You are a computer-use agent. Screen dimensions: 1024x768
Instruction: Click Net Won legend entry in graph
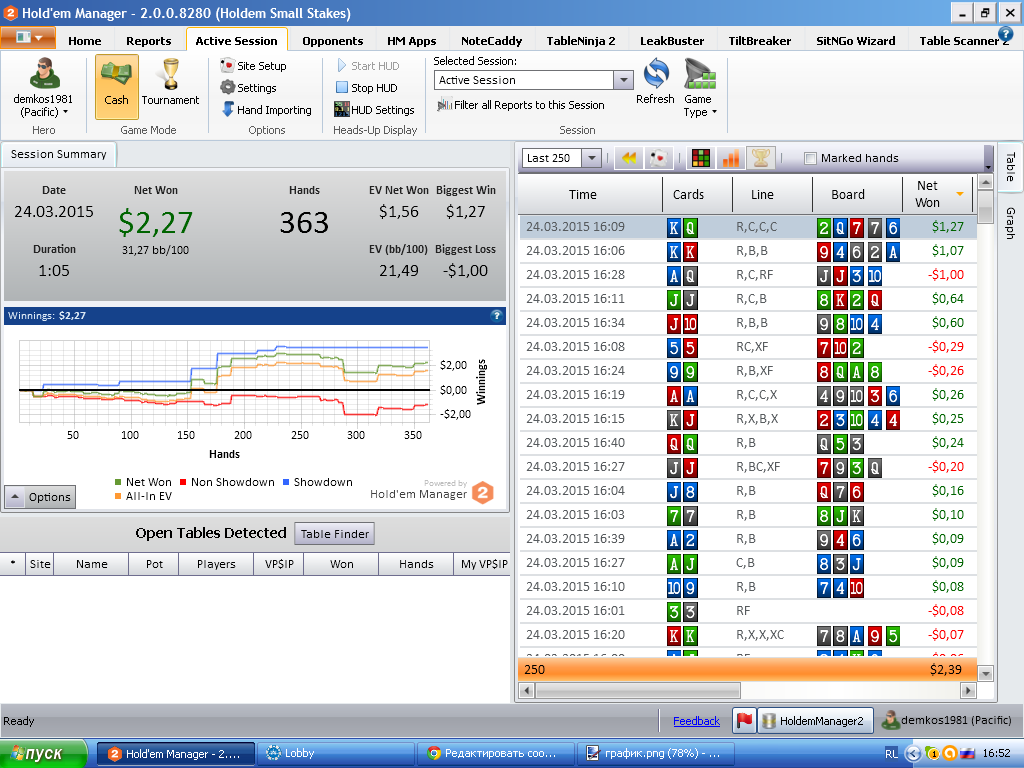(143, 482)
